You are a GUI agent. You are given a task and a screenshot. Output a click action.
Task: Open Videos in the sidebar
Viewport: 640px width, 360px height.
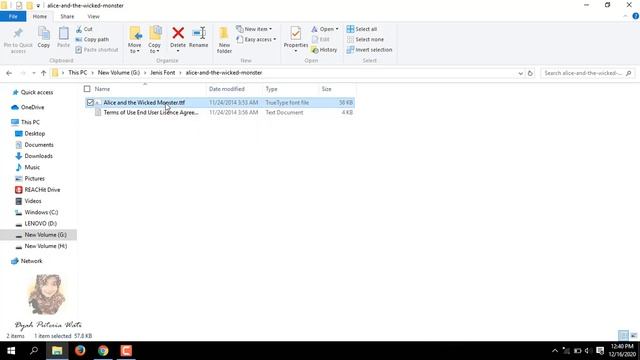(x=33, y=201)
